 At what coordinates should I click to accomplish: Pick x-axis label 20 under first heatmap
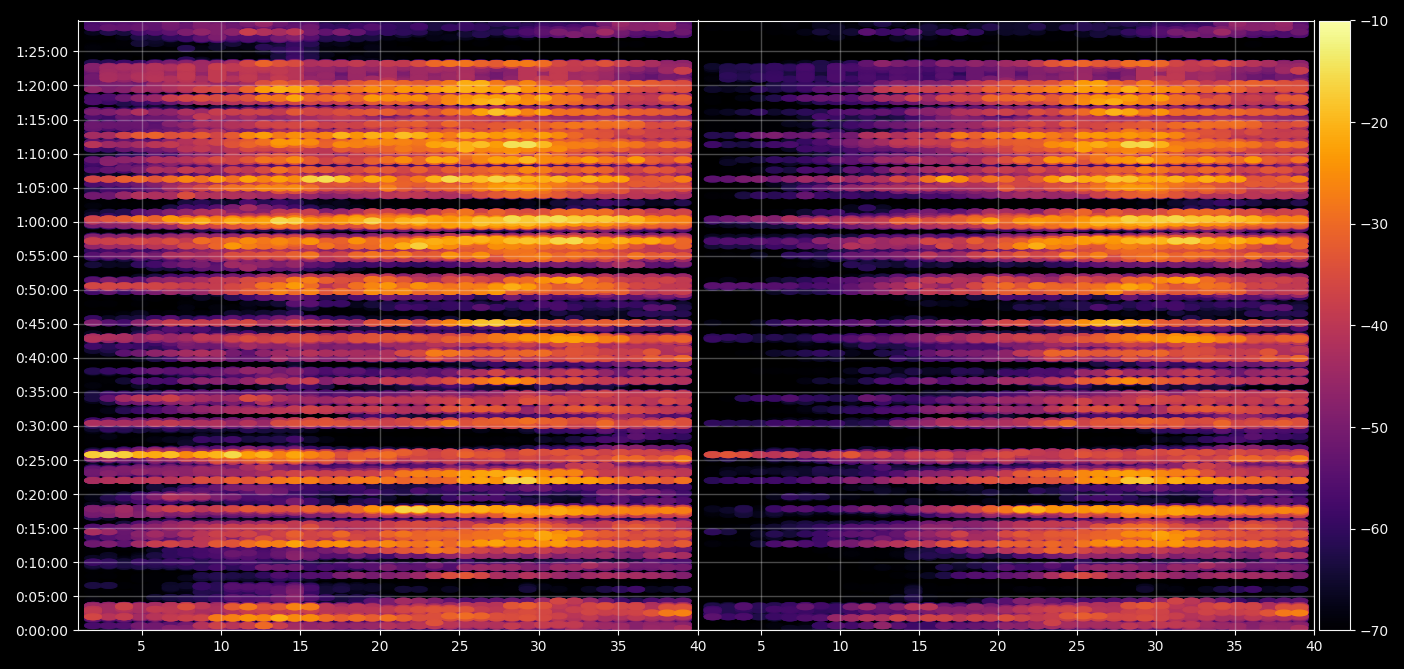380,647
